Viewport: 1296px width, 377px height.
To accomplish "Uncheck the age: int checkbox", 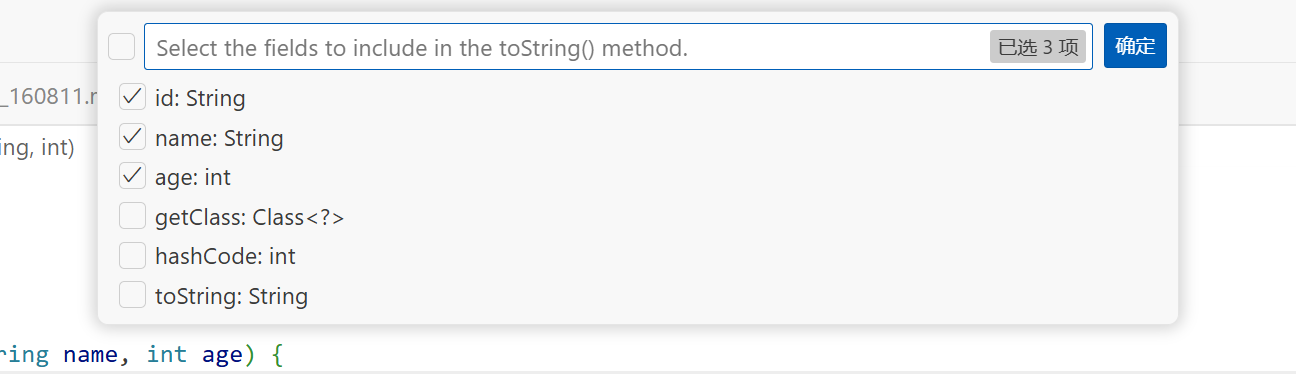I will point(132,176).
